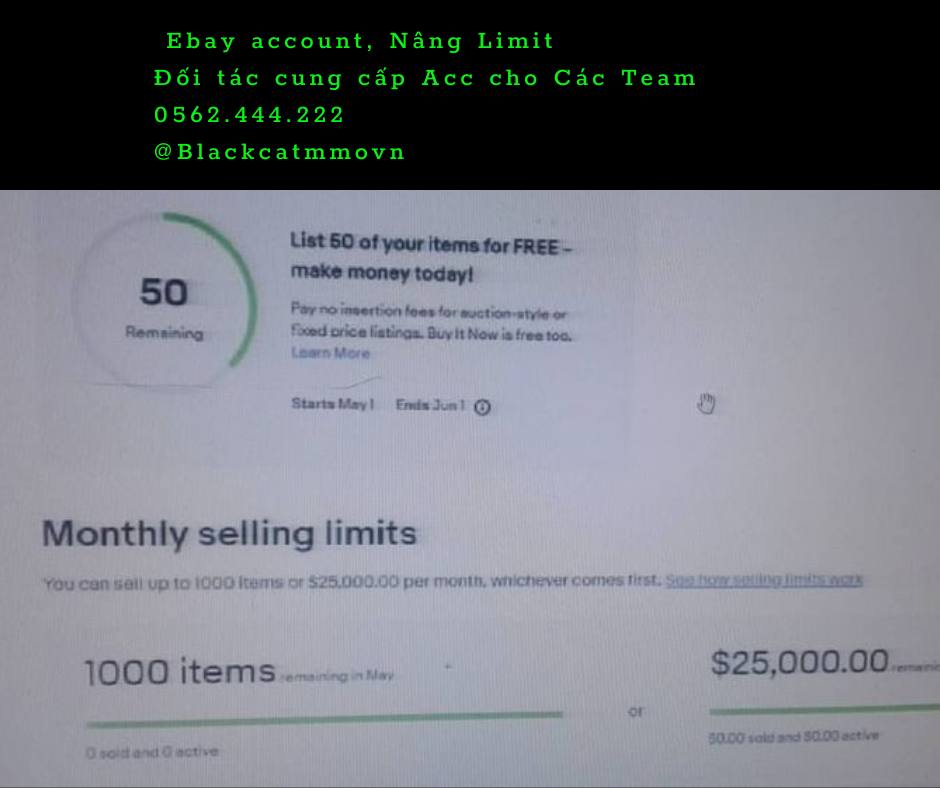The width and height of the screenshot is (940, 788).
Task: Click the 0 sold and 0 active text
Action: click(x=151, y=752)
